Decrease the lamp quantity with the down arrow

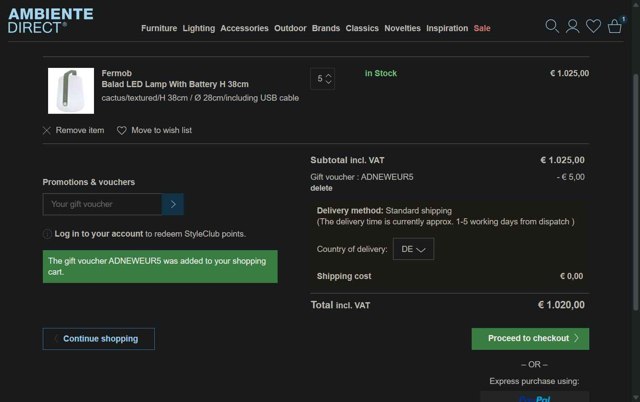point(329,82)
